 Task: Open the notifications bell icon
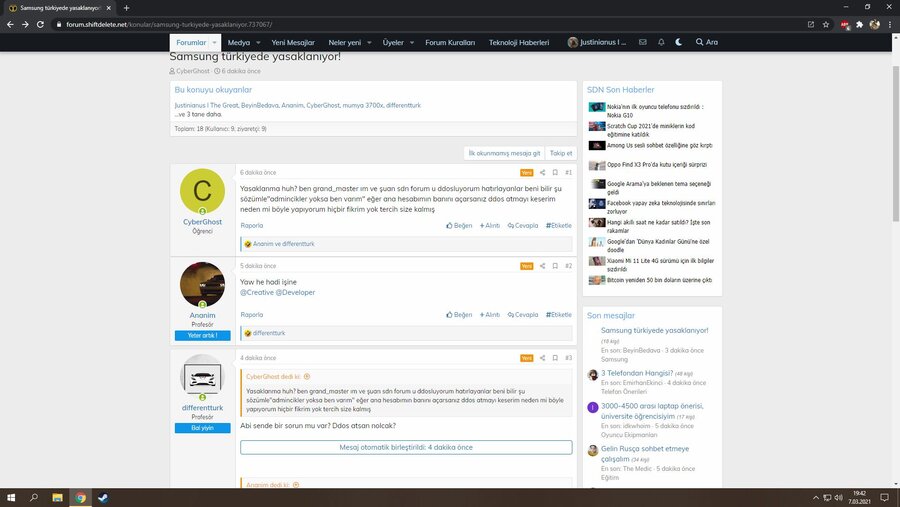click(661, 42)
